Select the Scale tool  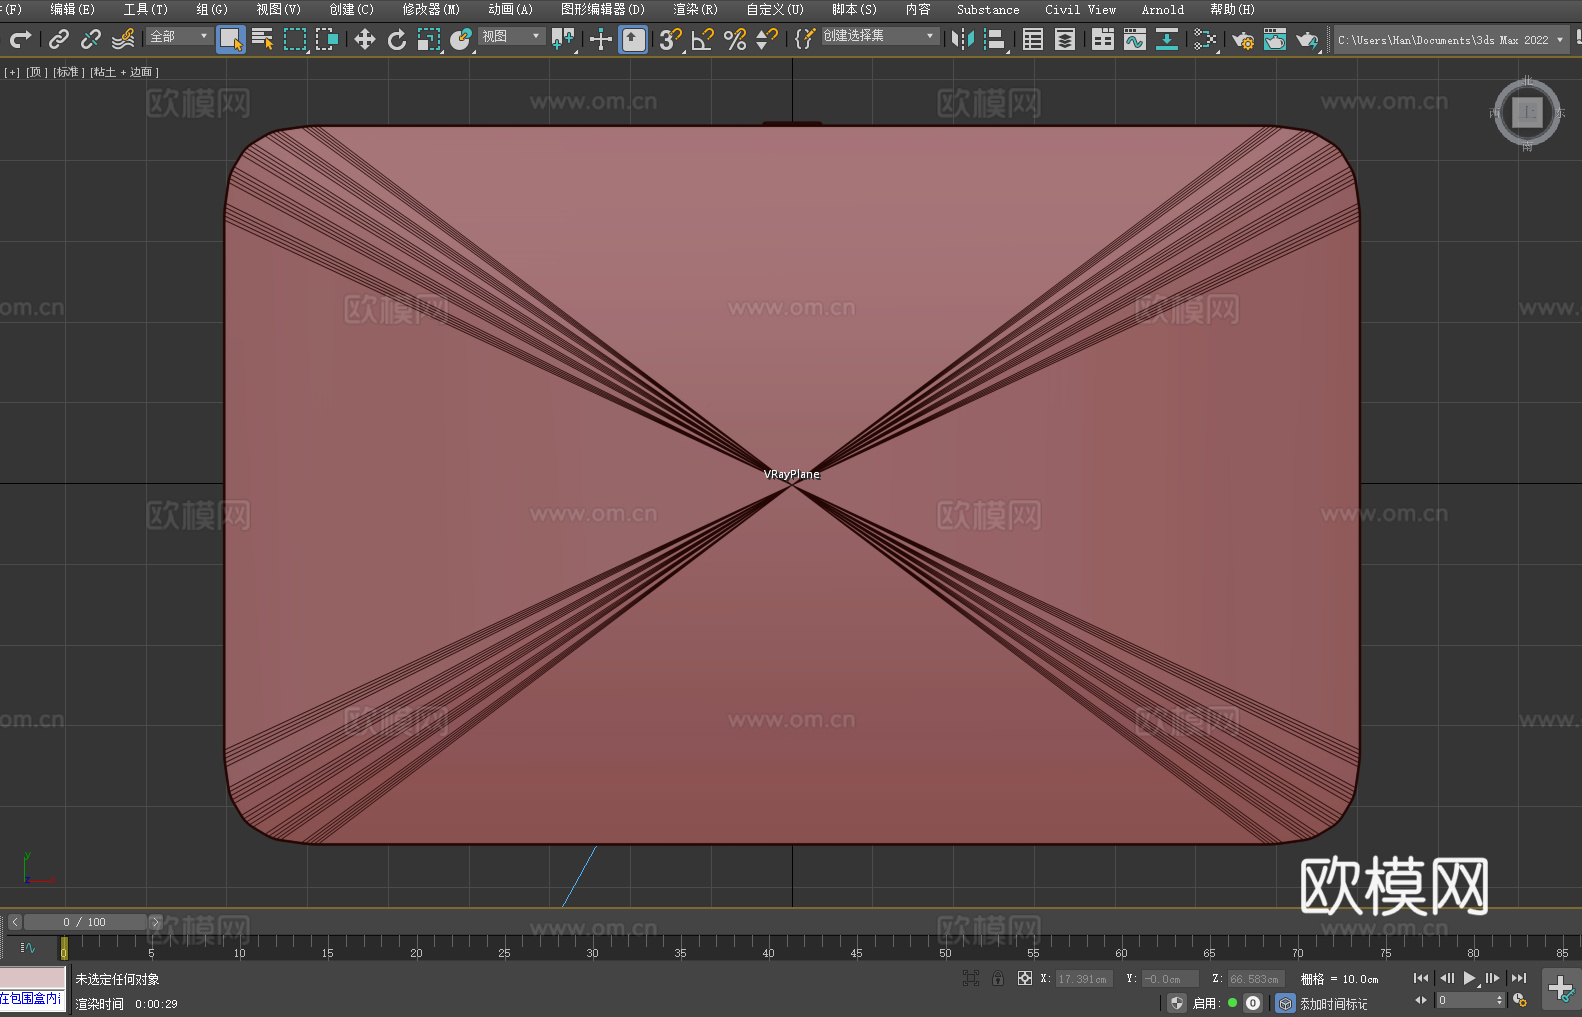click(x=429, y=39)
